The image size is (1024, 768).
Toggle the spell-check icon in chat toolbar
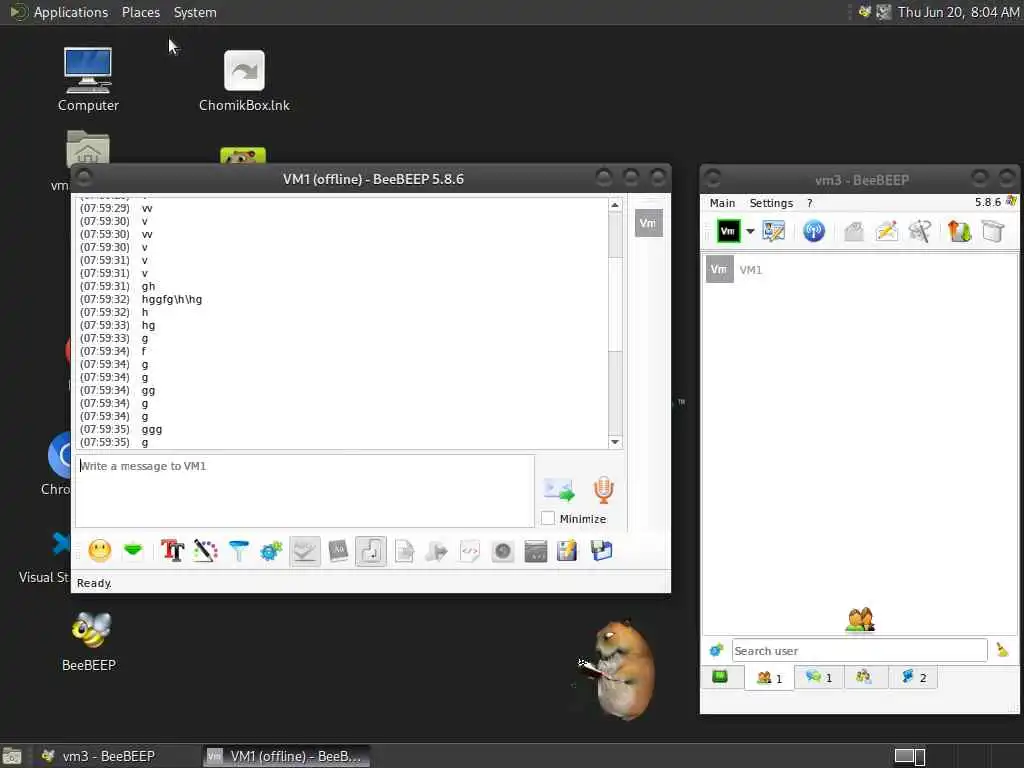(305, 552)
